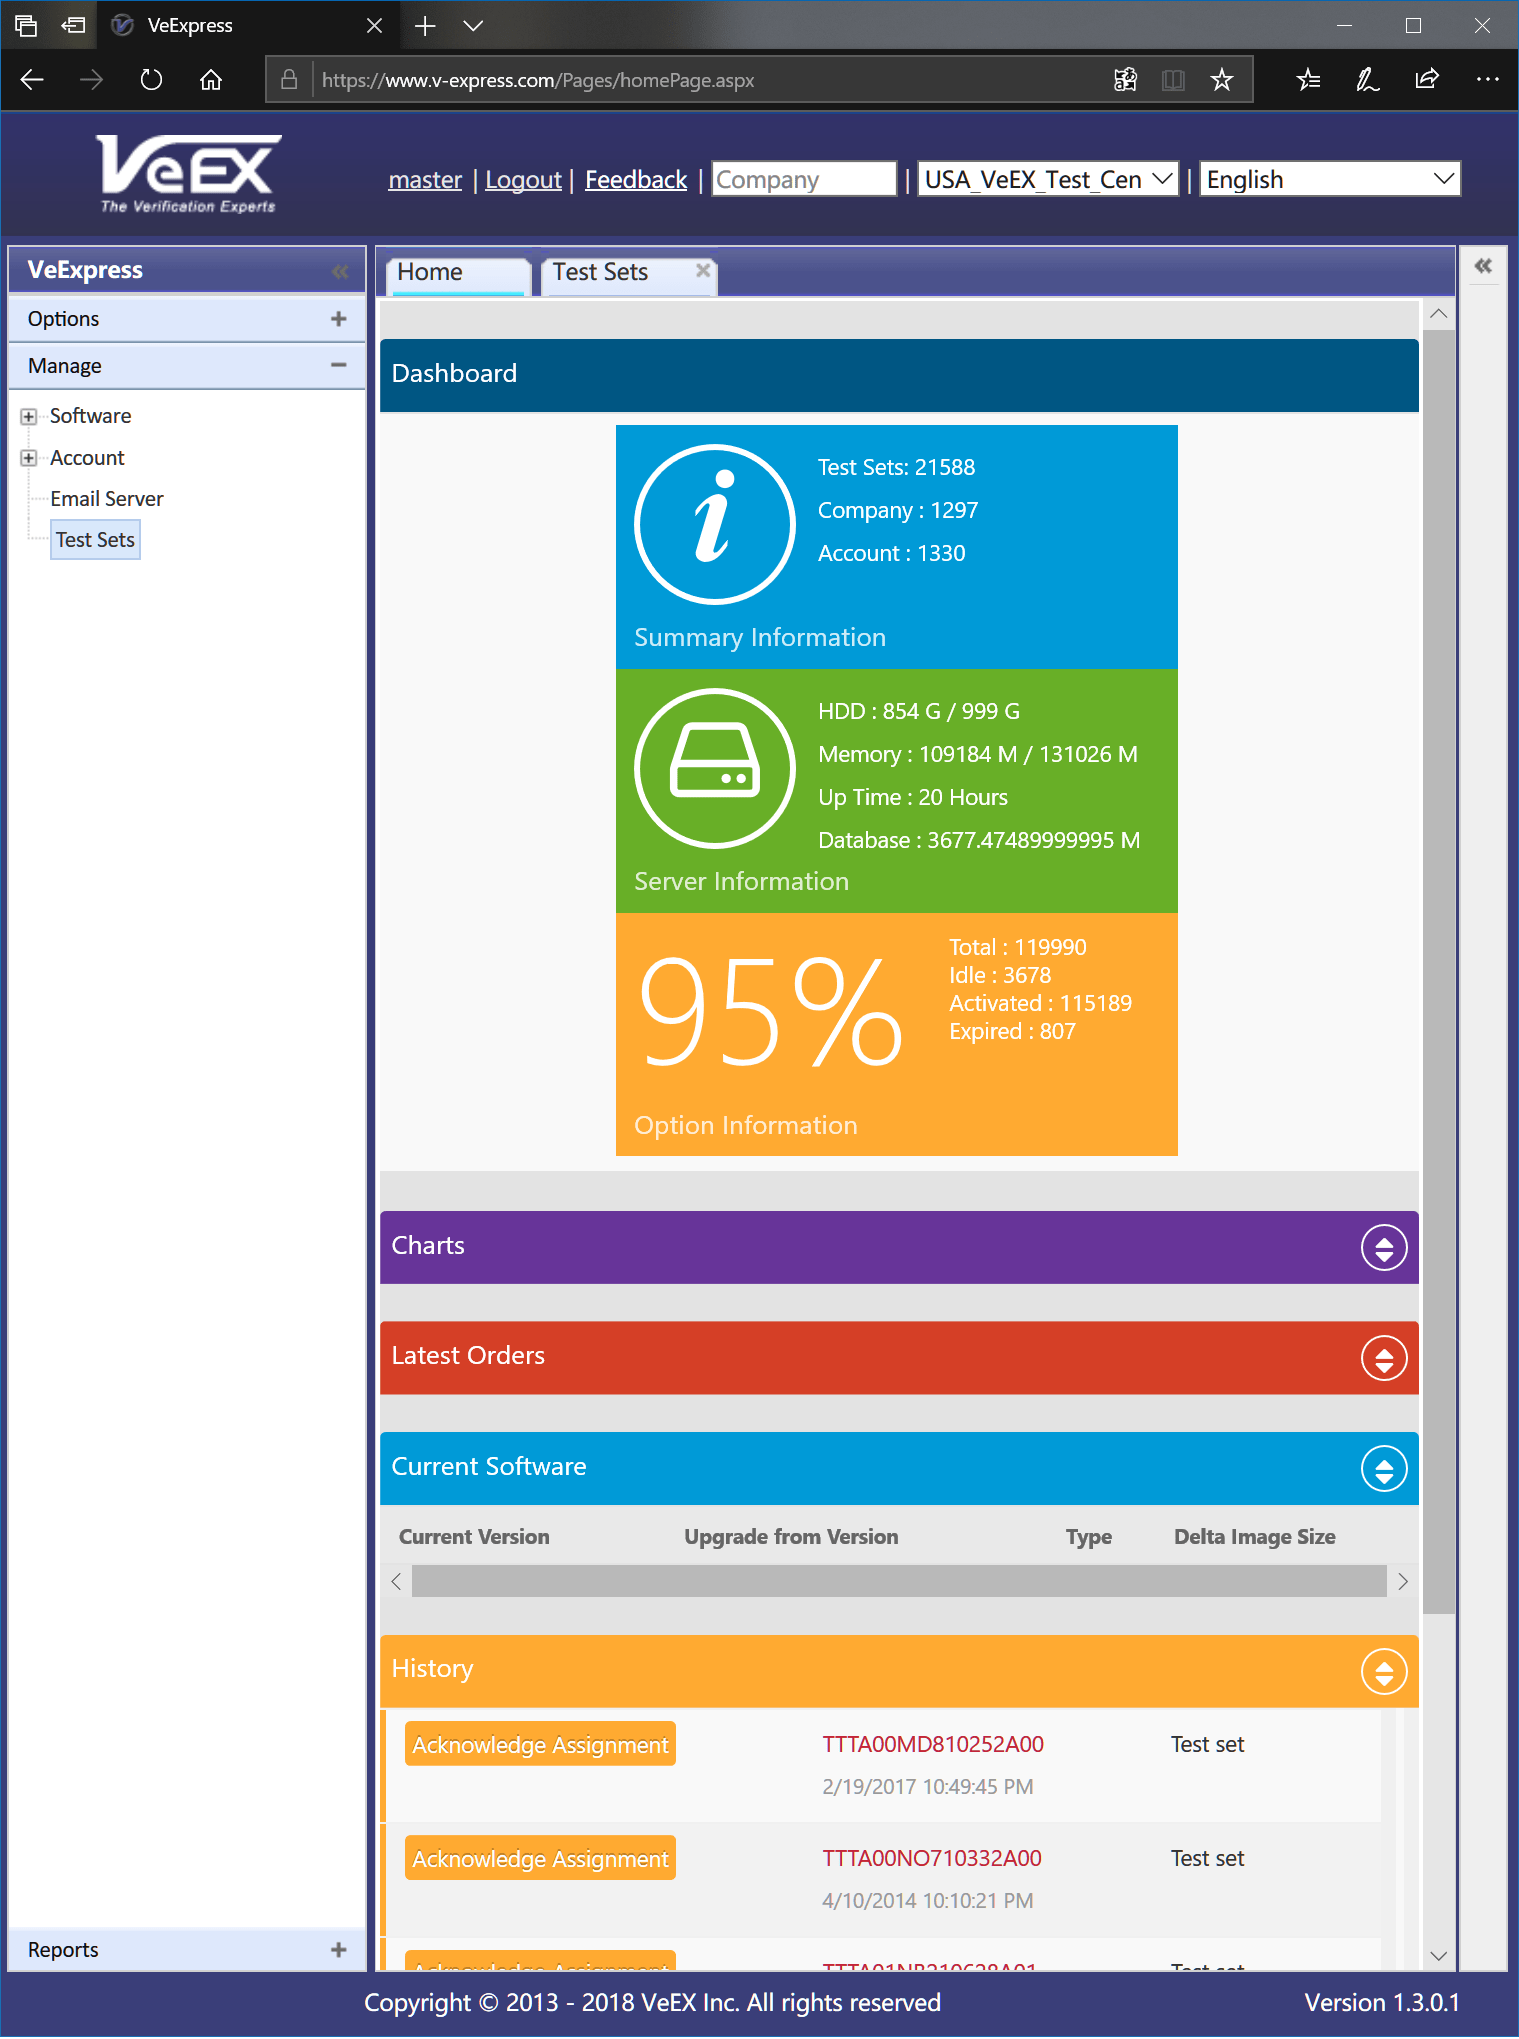The width and height of the screenshot is (1519, 2039).
Task: Refresh the page in browser
Action: [x=151, y=80]
